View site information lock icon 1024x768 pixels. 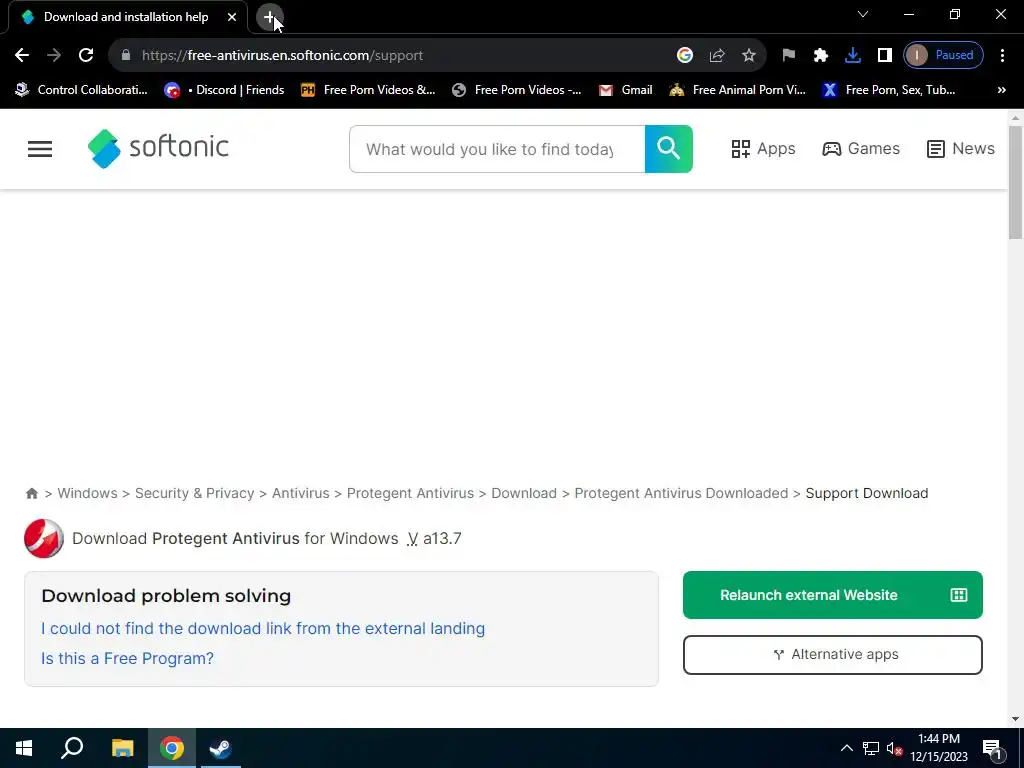pos(126,56)
